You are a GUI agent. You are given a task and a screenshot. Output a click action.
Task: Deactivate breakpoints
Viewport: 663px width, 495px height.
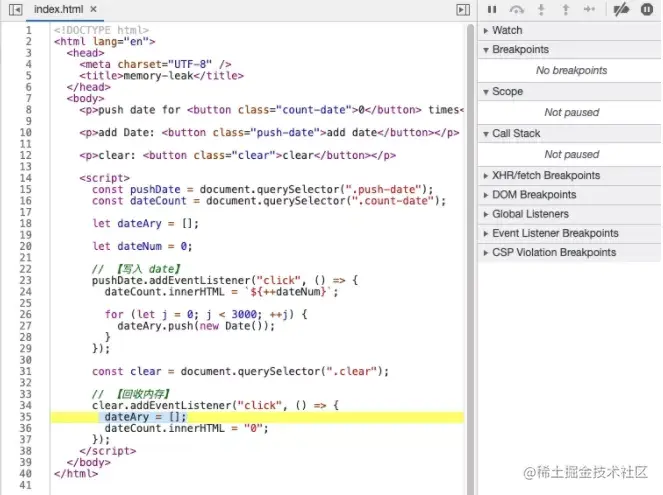tap(621, 9)
